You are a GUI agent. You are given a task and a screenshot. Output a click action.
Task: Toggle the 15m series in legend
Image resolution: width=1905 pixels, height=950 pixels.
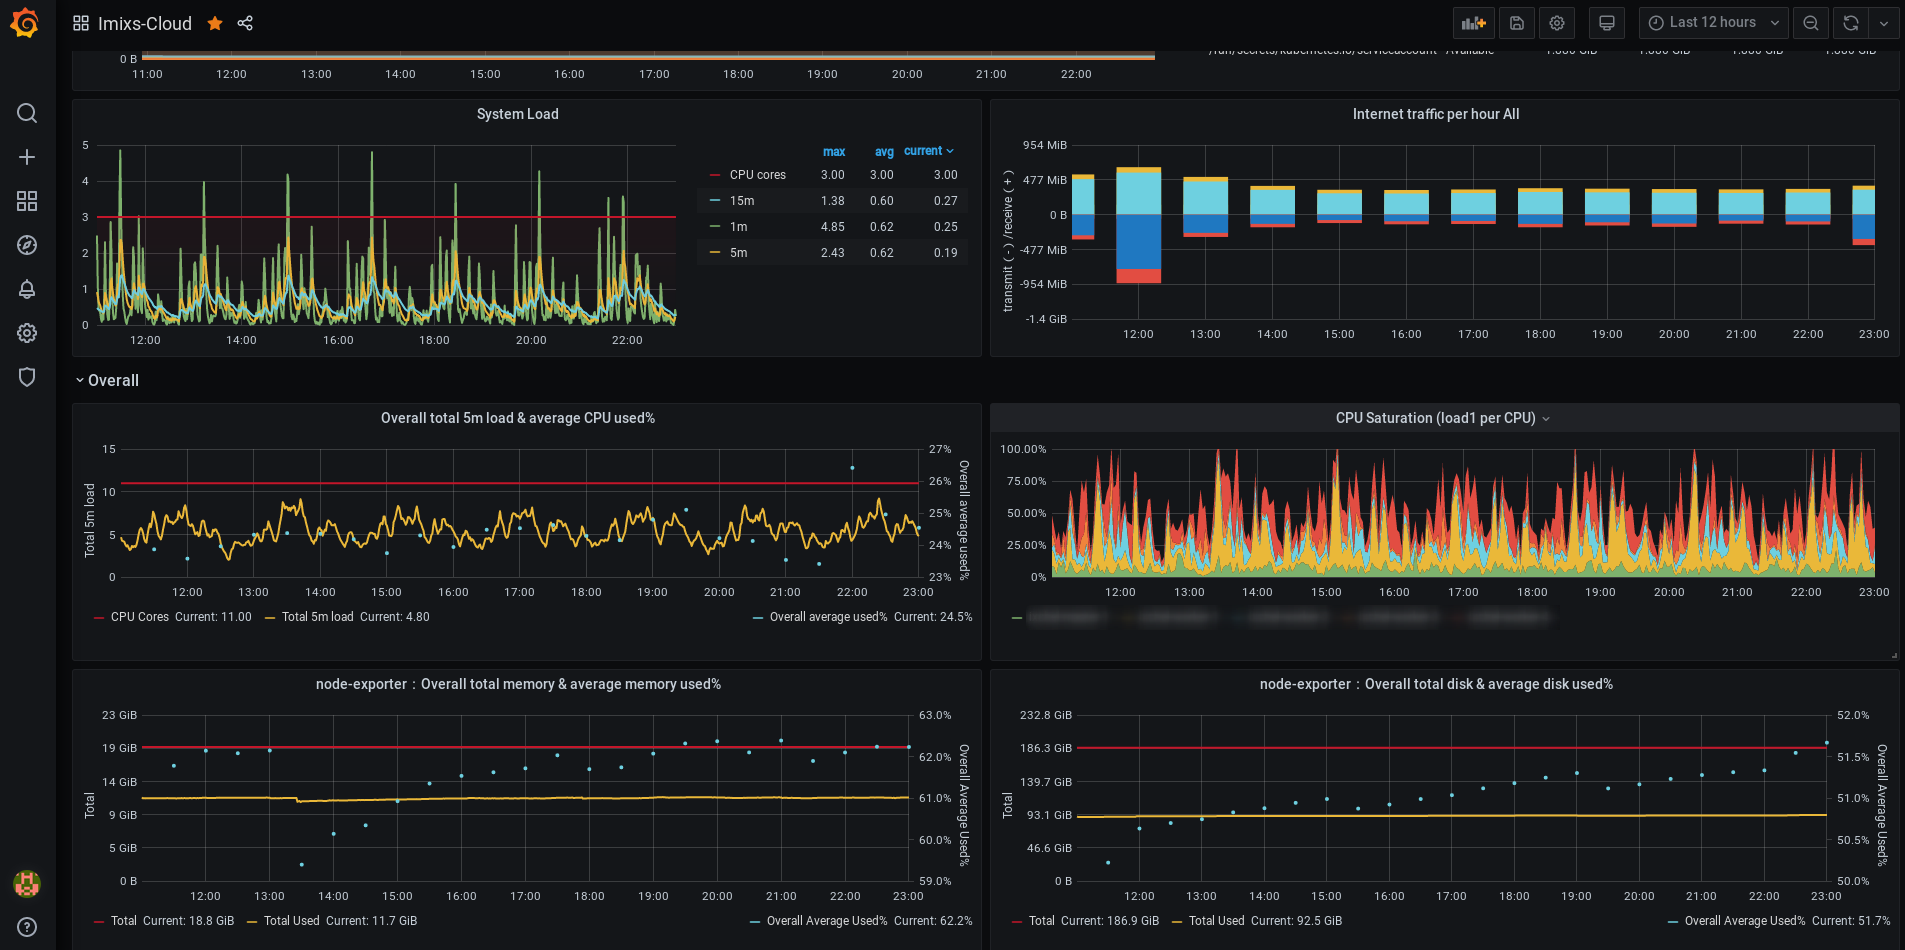coord(742,201)
